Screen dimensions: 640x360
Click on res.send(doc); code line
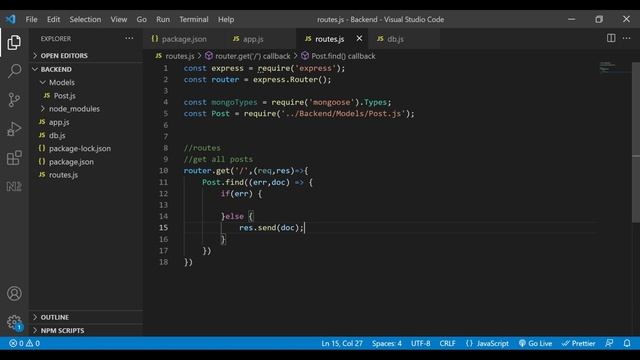[271, 228]
